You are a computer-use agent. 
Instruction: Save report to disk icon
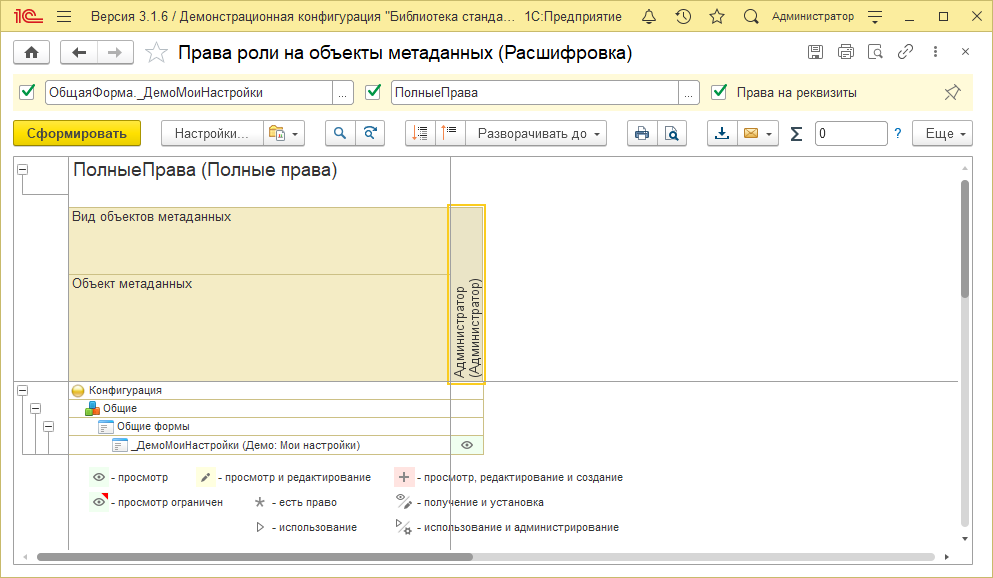[816, 52]
